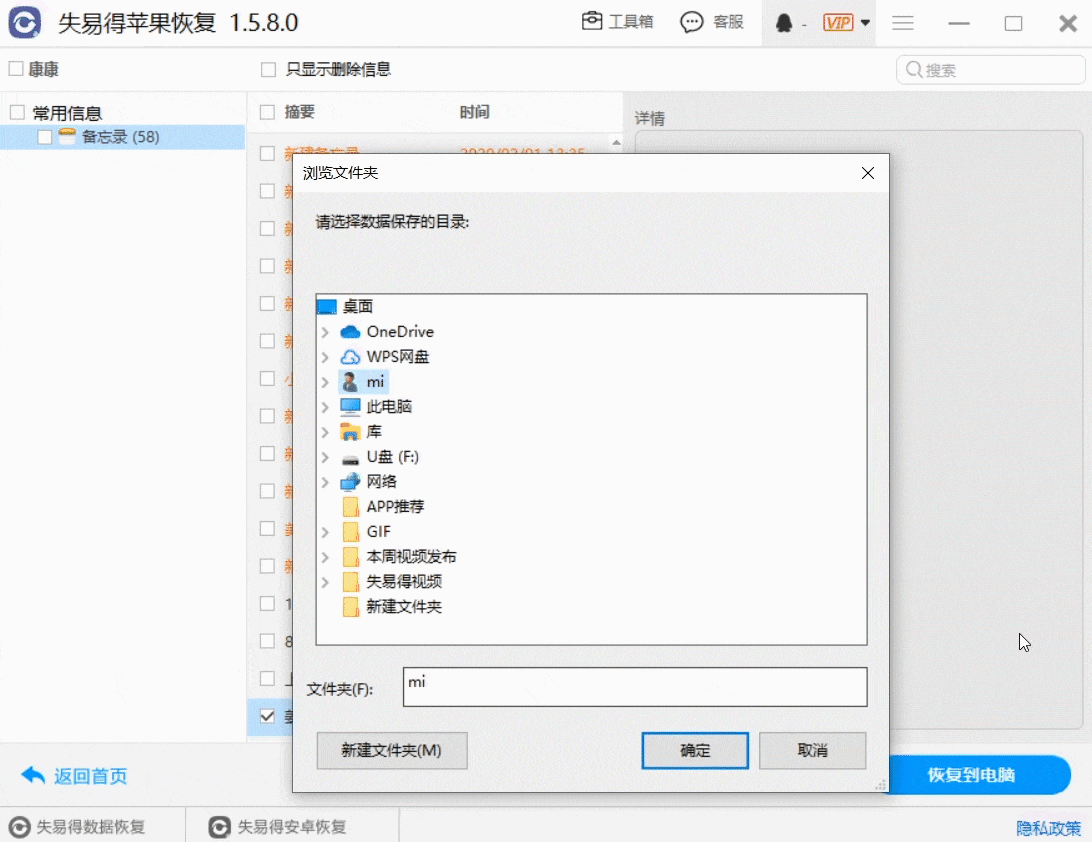Enable 只显示删除信息 checkbox
The height and width of the screenshot is (842, 1092).
click(268, 69)
